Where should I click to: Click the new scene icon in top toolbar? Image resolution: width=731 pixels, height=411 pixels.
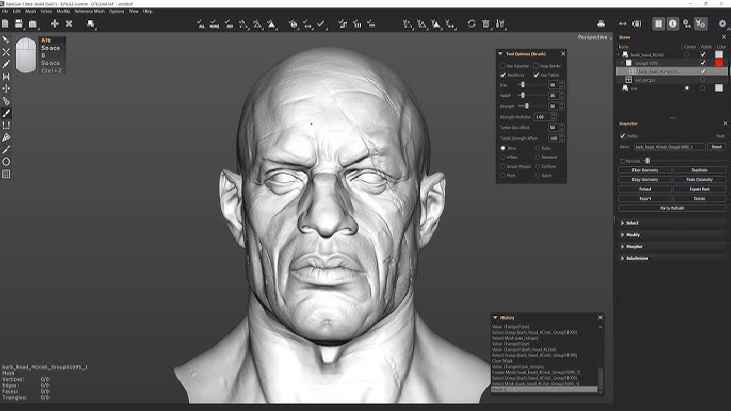tap(6, 23)
